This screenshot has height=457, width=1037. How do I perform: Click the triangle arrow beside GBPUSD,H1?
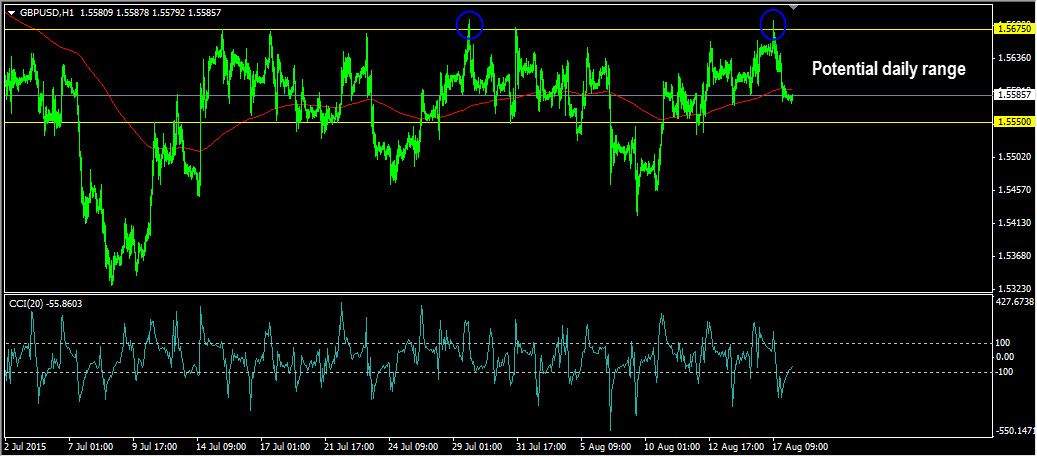[x=11, y=13]
